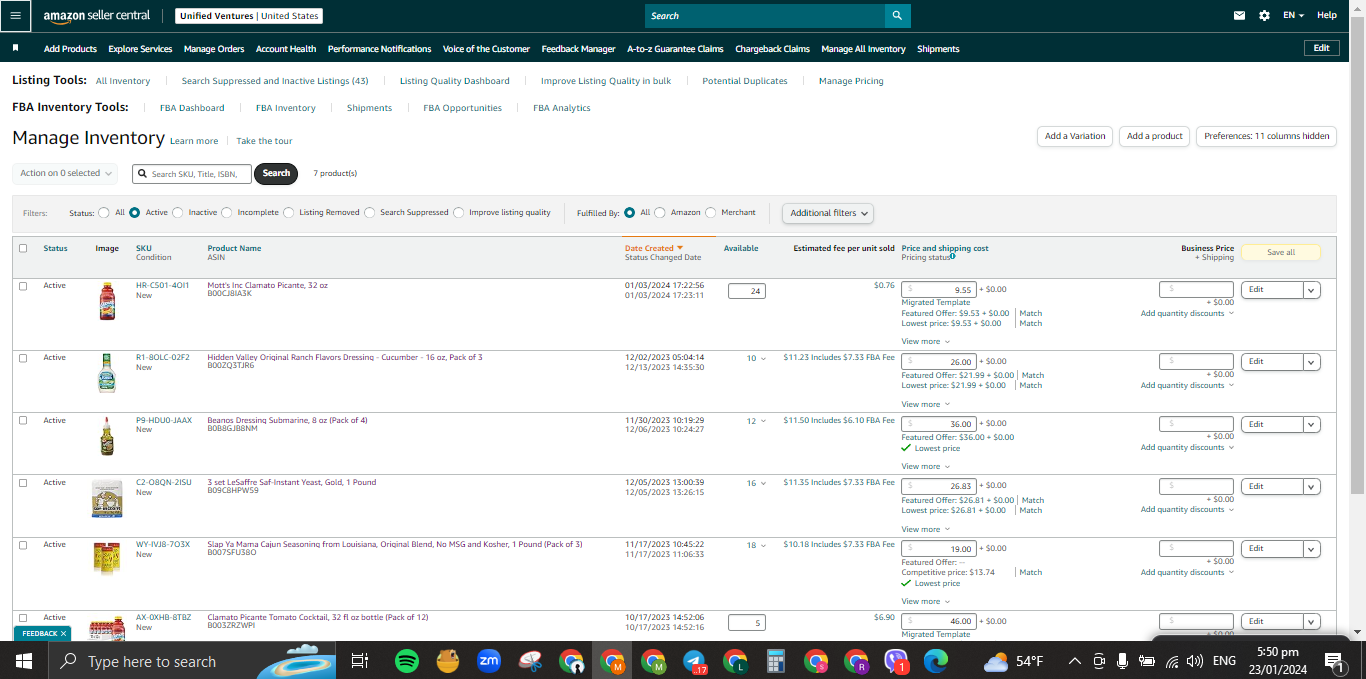Click the Wi-Fi network tray icon
Screen dimensions: 1366x679
[x=1171, y=661]
